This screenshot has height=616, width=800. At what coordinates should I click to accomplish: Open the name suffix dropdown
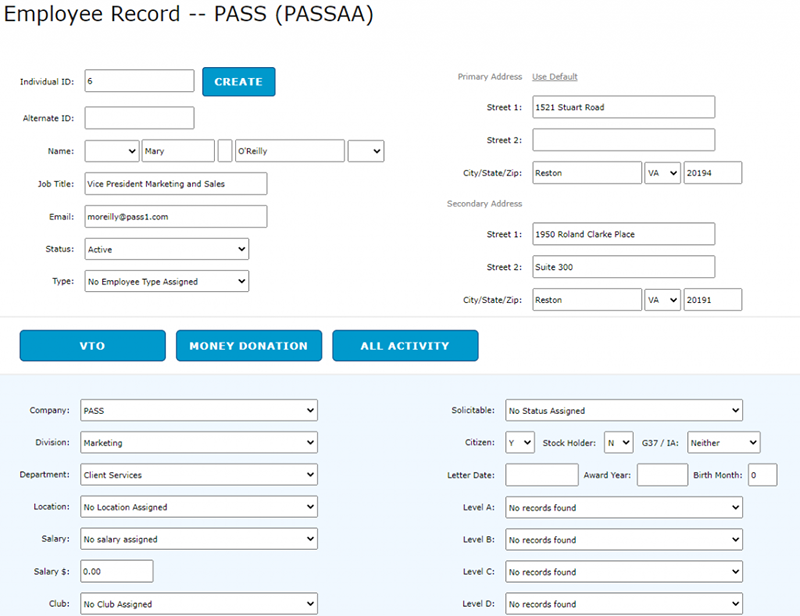(366, 151)
